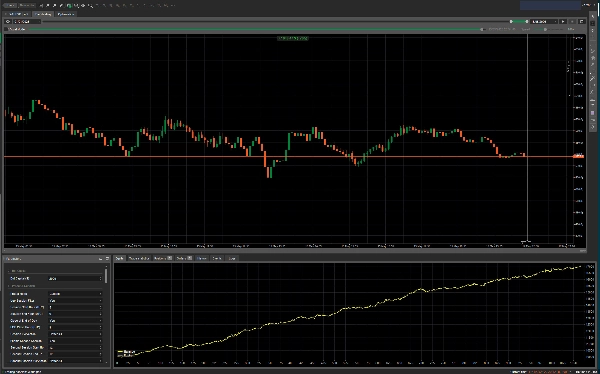Collapse the Parameters panel header minimize icon
The image size is (600, 374).
click(101, 259)
